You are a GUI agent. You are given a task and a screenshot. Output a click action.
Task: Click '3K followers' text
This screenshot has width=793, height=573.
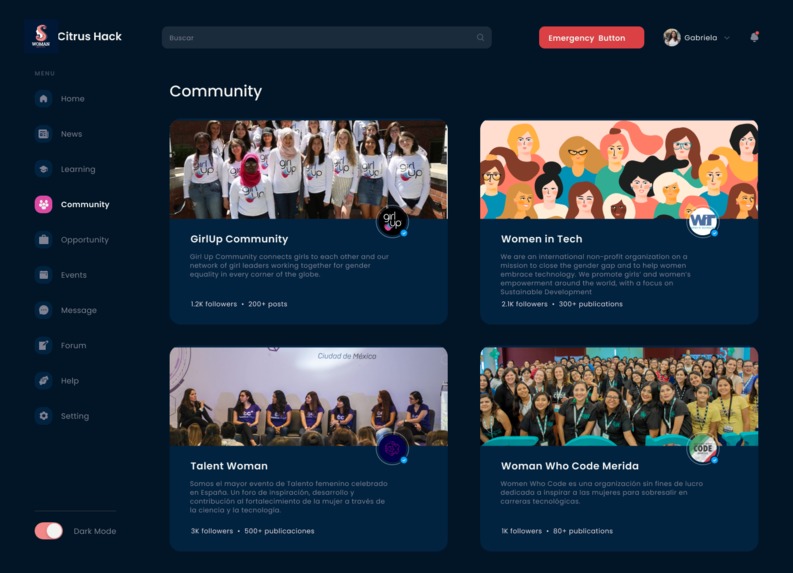tap(211, 531)
